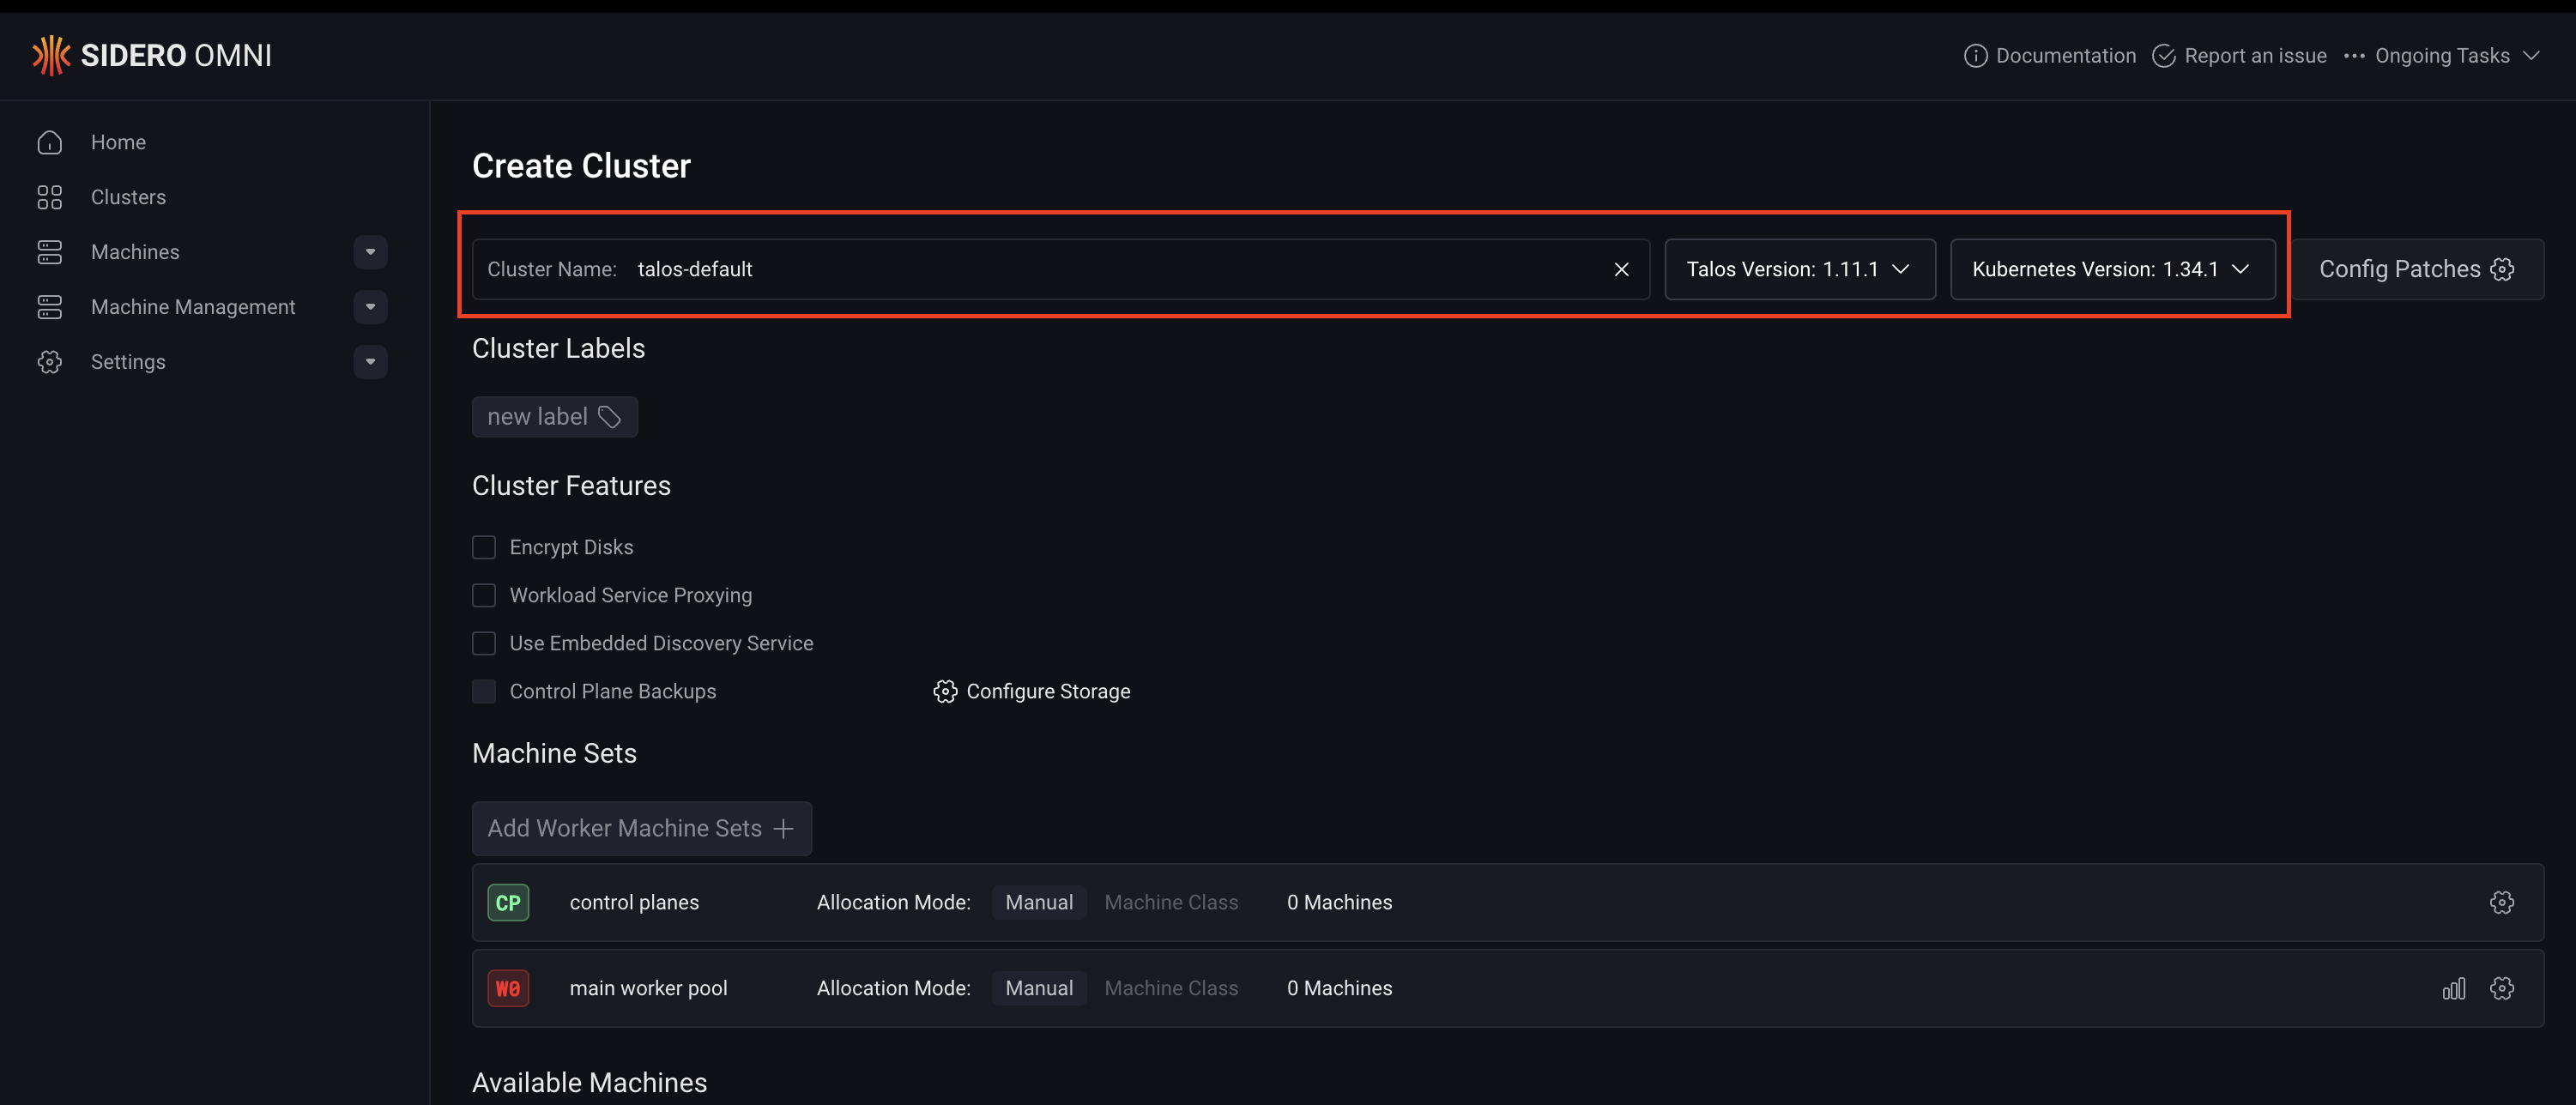Screen dimensions: 2576x1105
Task: Open control planes gear settings icon
Action: 2501,902
